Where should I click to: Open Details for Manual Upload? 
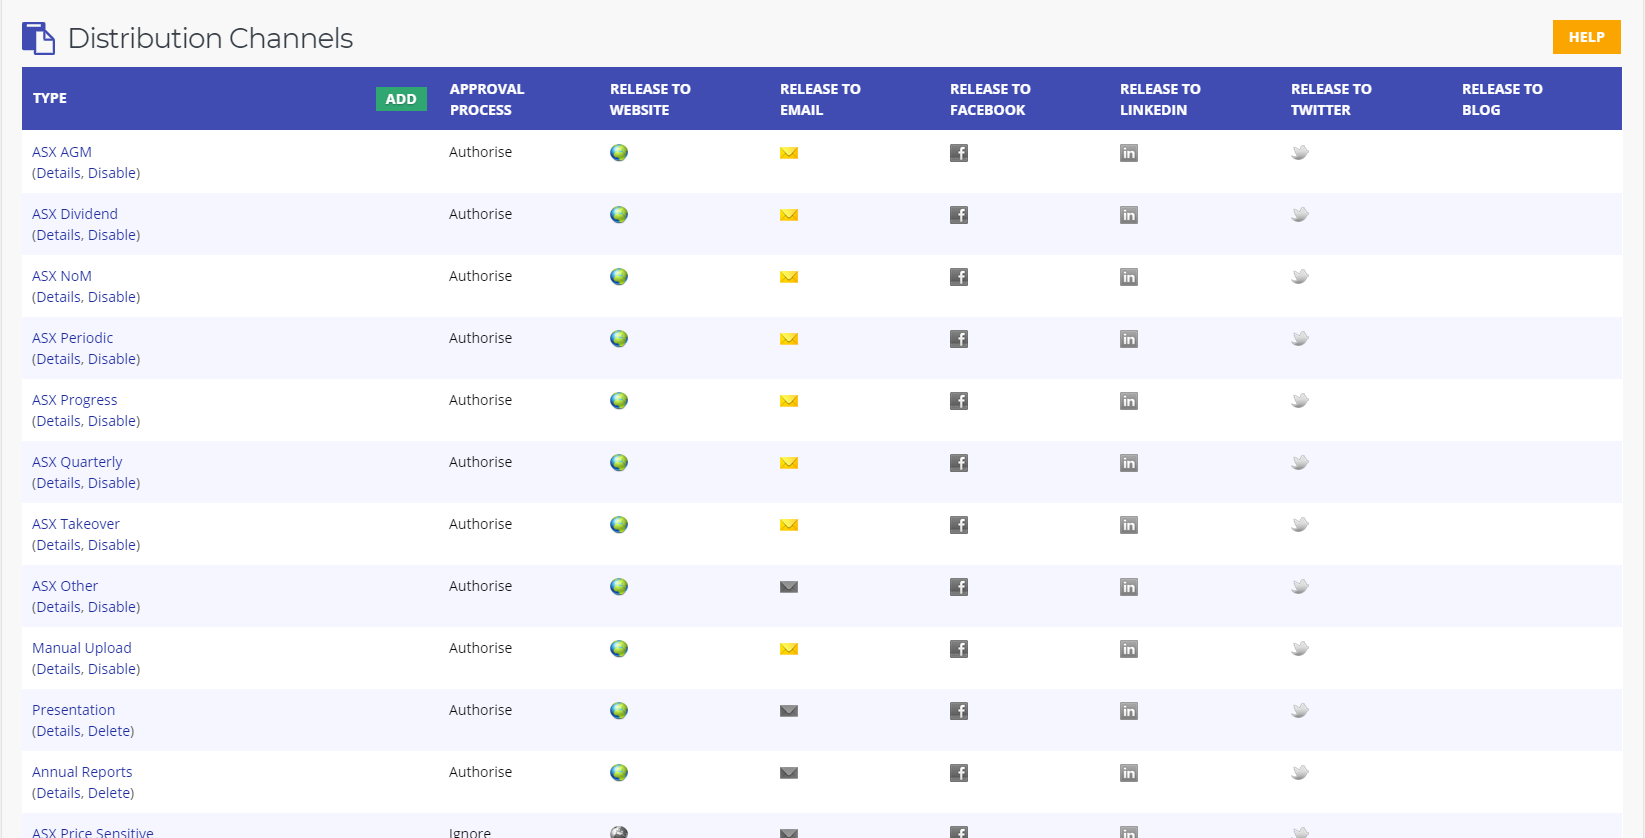(59, 669)
